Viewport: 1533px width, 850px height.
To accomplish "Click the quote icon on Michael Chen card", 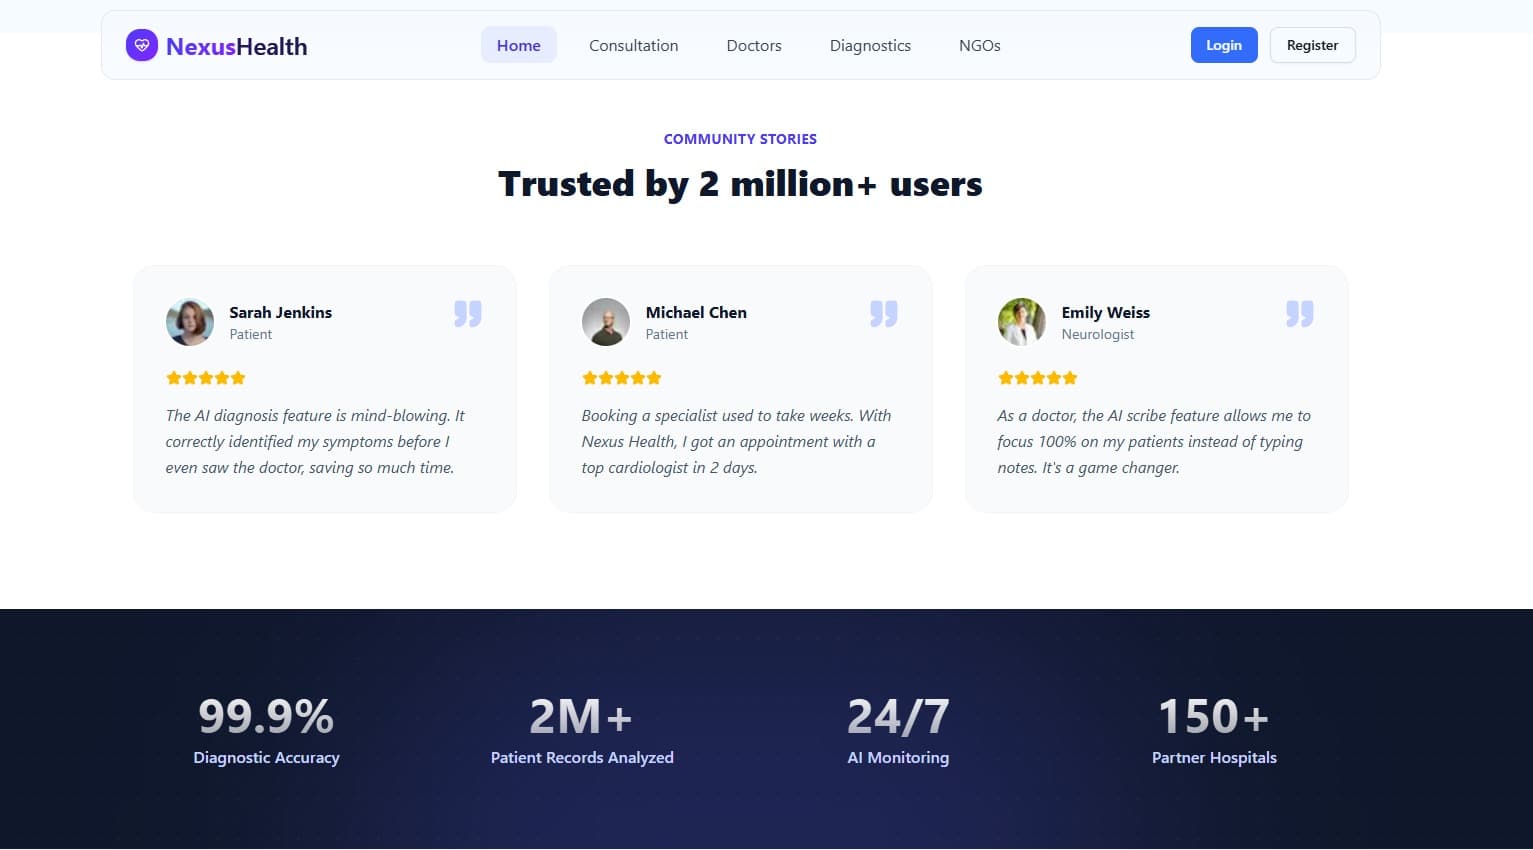I will 883,314.
